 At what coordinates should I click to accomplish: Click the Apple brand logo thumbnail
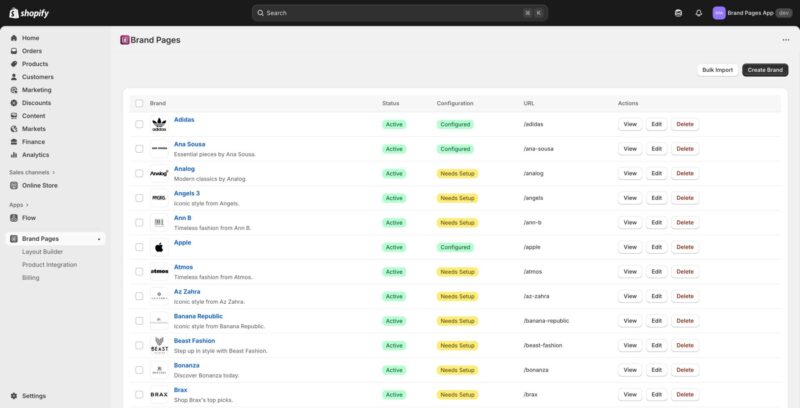(159, 247)
